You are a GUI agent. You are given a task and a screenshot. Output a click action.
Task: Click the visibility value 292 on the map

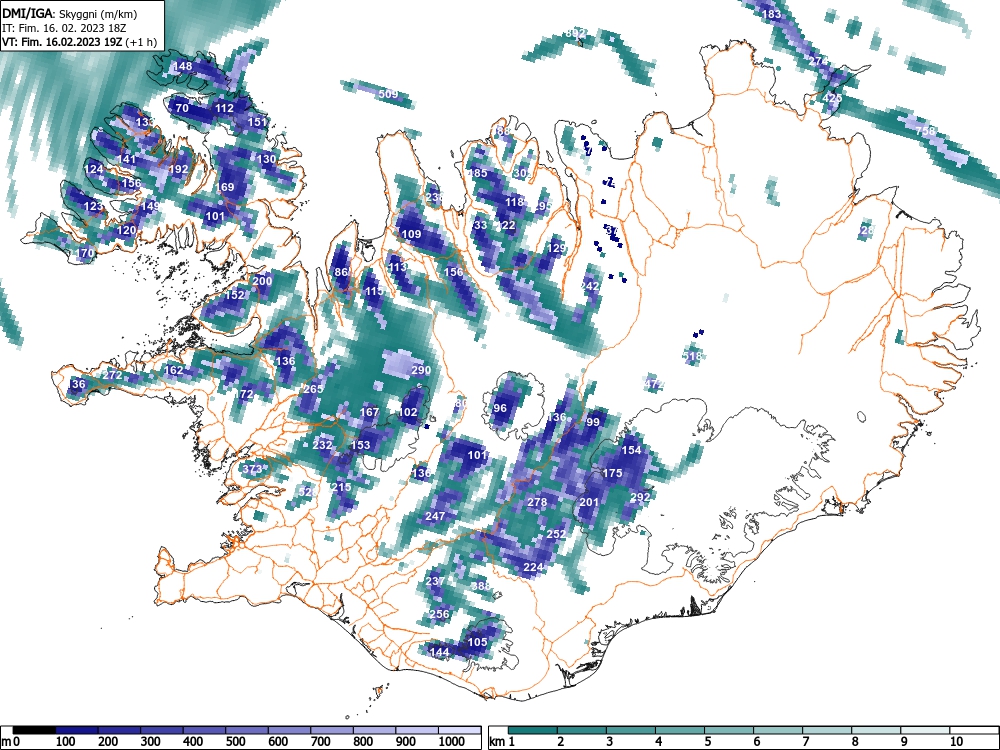640,497
